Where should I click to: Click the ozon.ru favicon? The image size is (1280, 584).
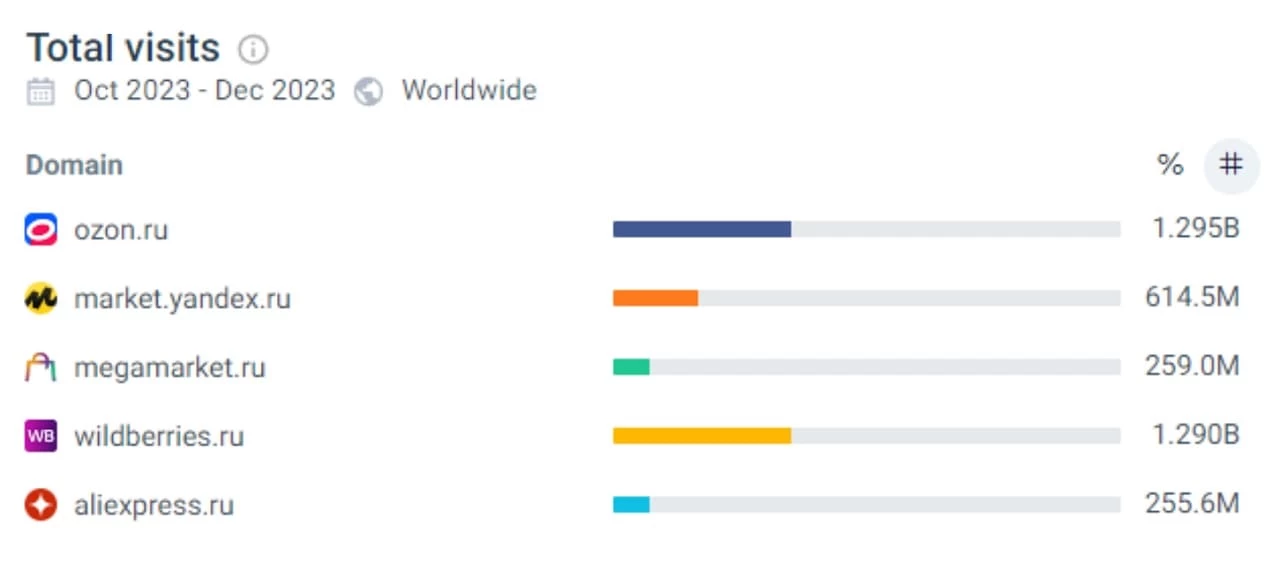click(x=41, y=230)
